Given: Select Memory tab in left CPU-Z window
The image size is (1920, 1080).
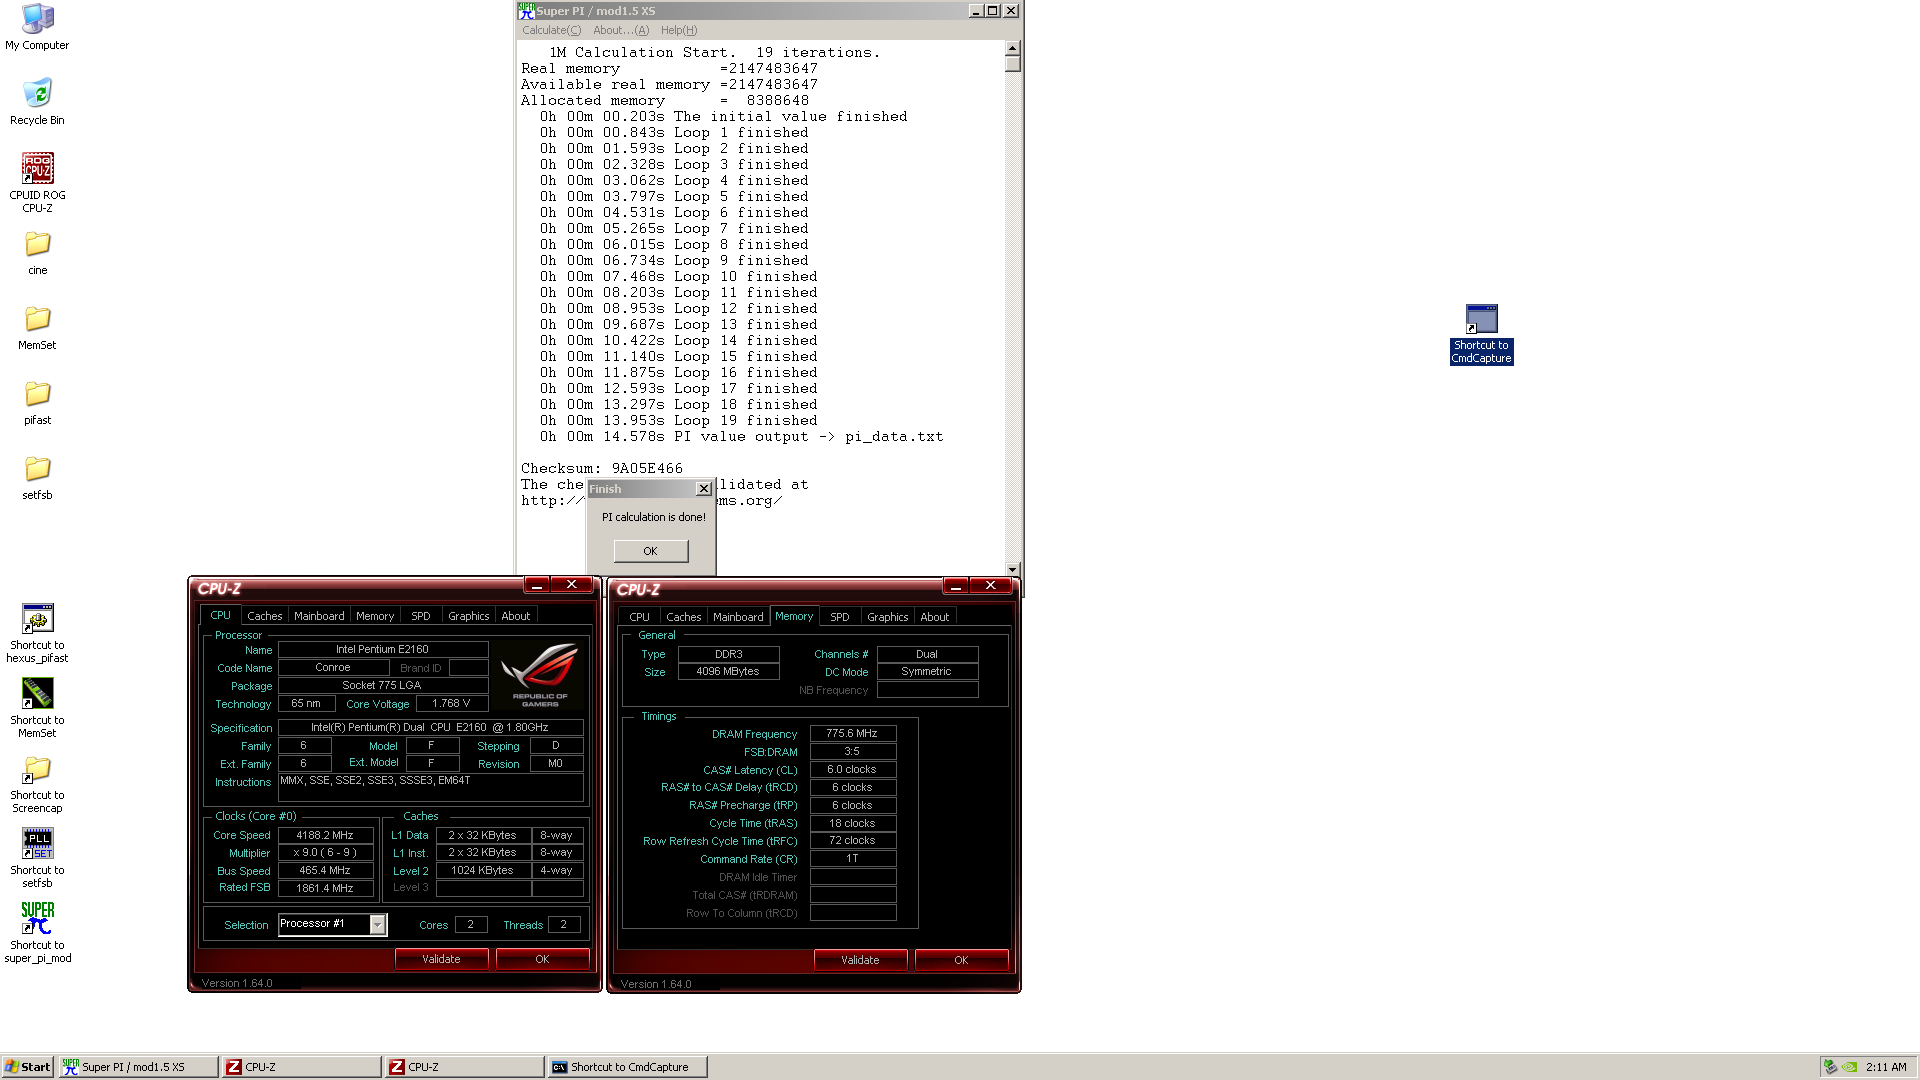Looking at the screenshot, I should click(375, 616).
